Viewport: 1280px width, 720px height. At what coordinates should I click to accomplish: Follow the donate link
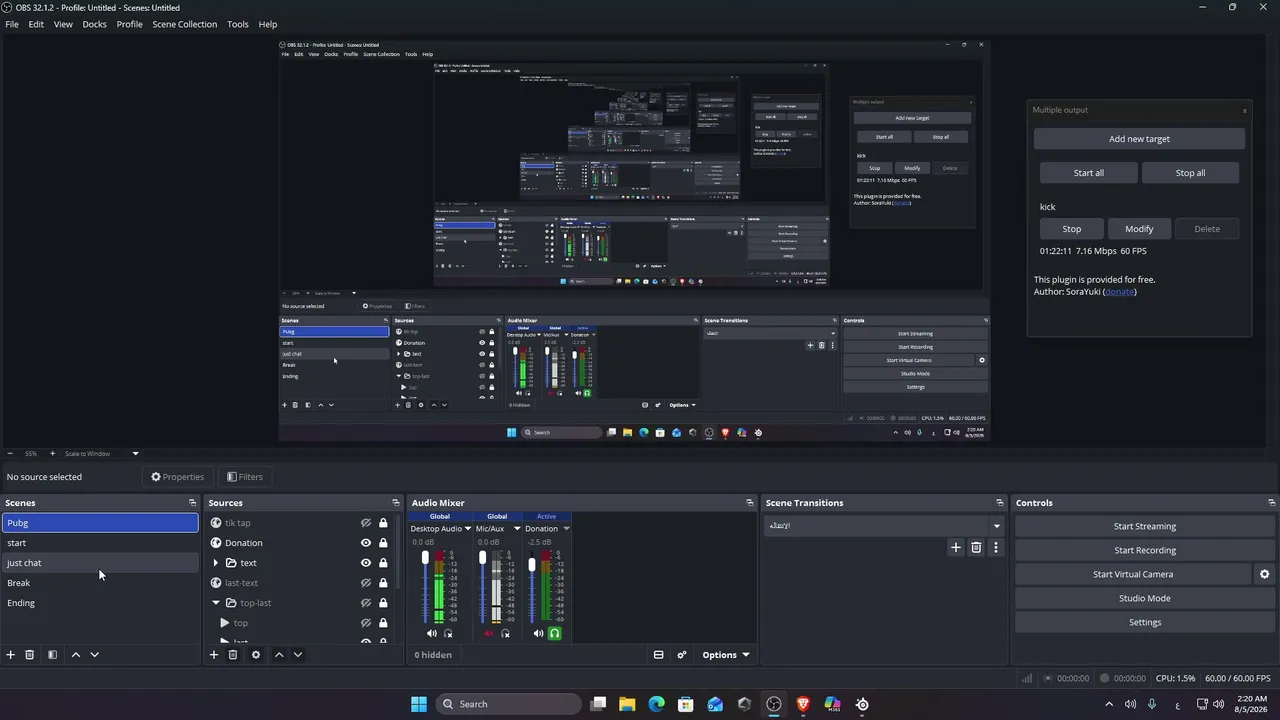pos(1120,292)
